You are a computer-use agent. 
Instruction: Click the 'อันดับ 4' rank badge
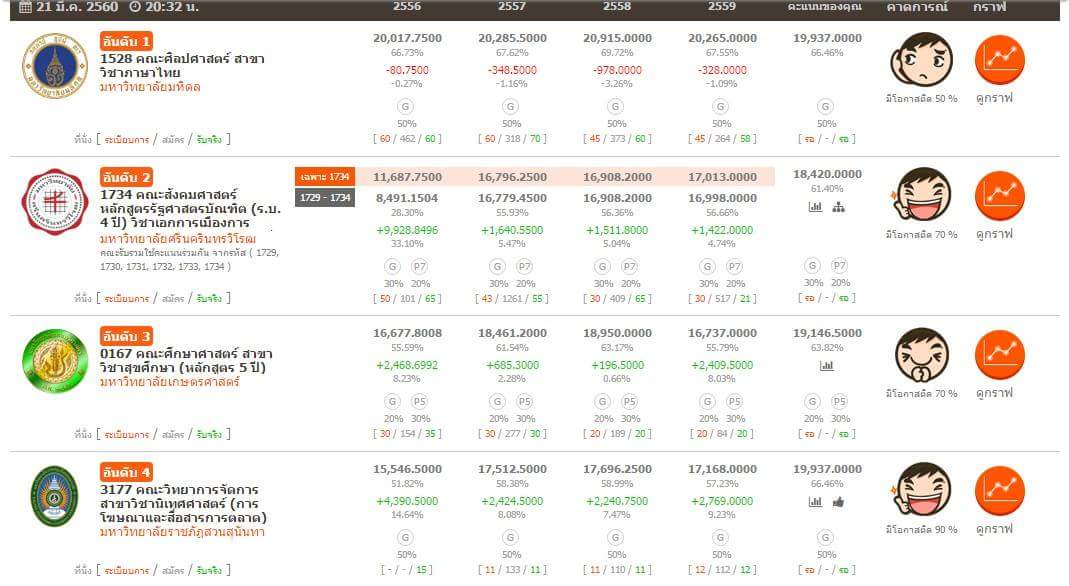(126, 473)
